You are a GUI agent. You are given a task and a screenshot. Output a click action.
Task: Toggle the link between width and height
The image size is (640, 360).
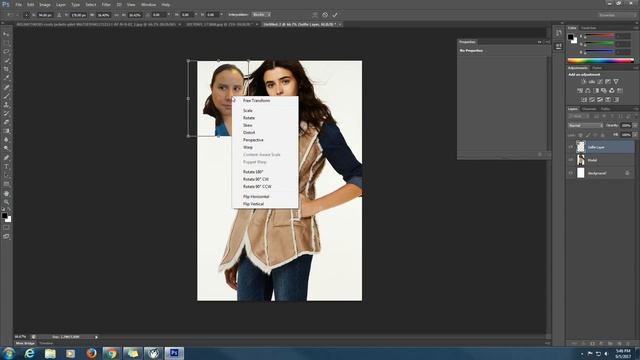pos(116,15)
